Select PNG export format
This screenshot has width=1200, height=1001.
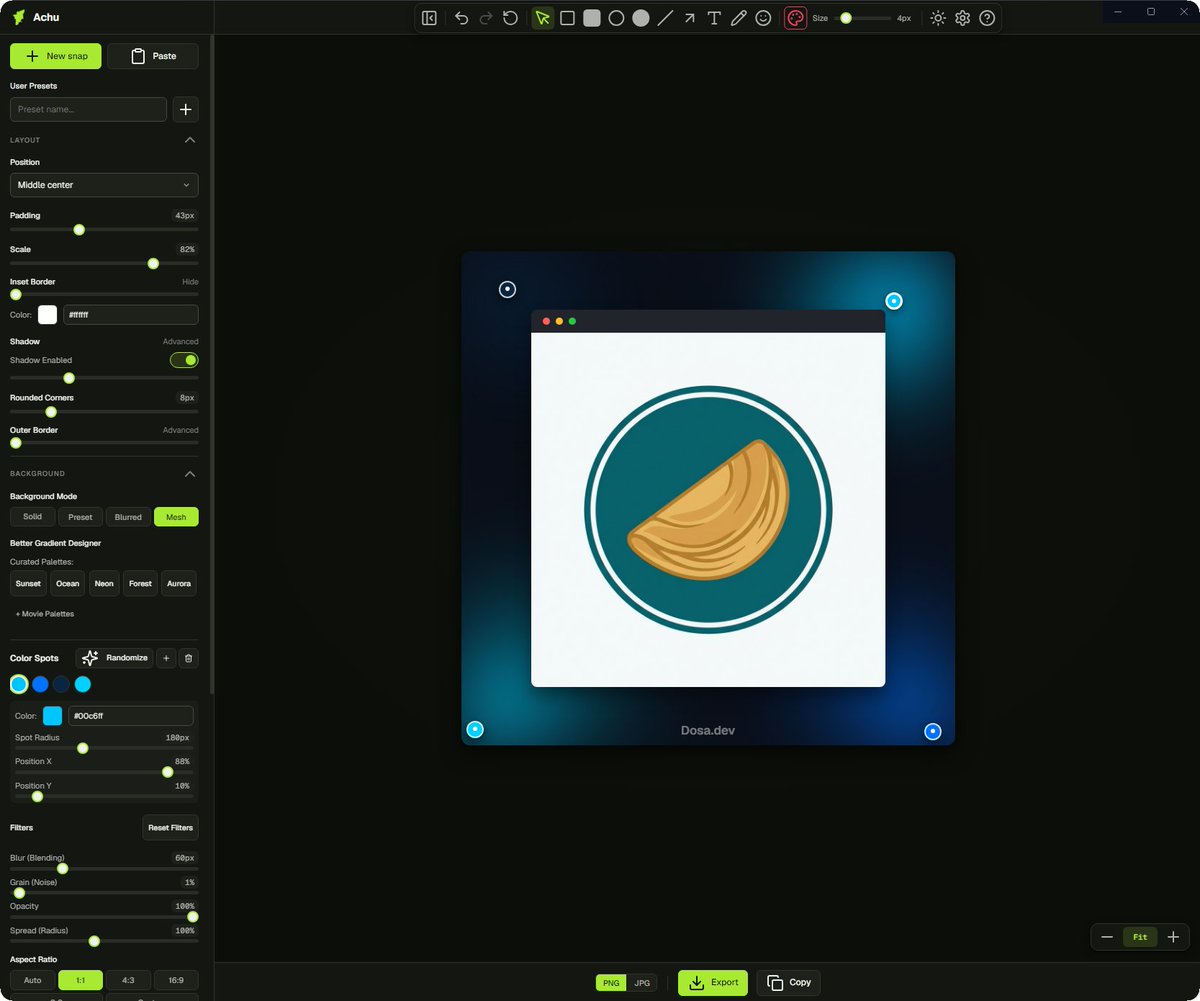(611, 983)
